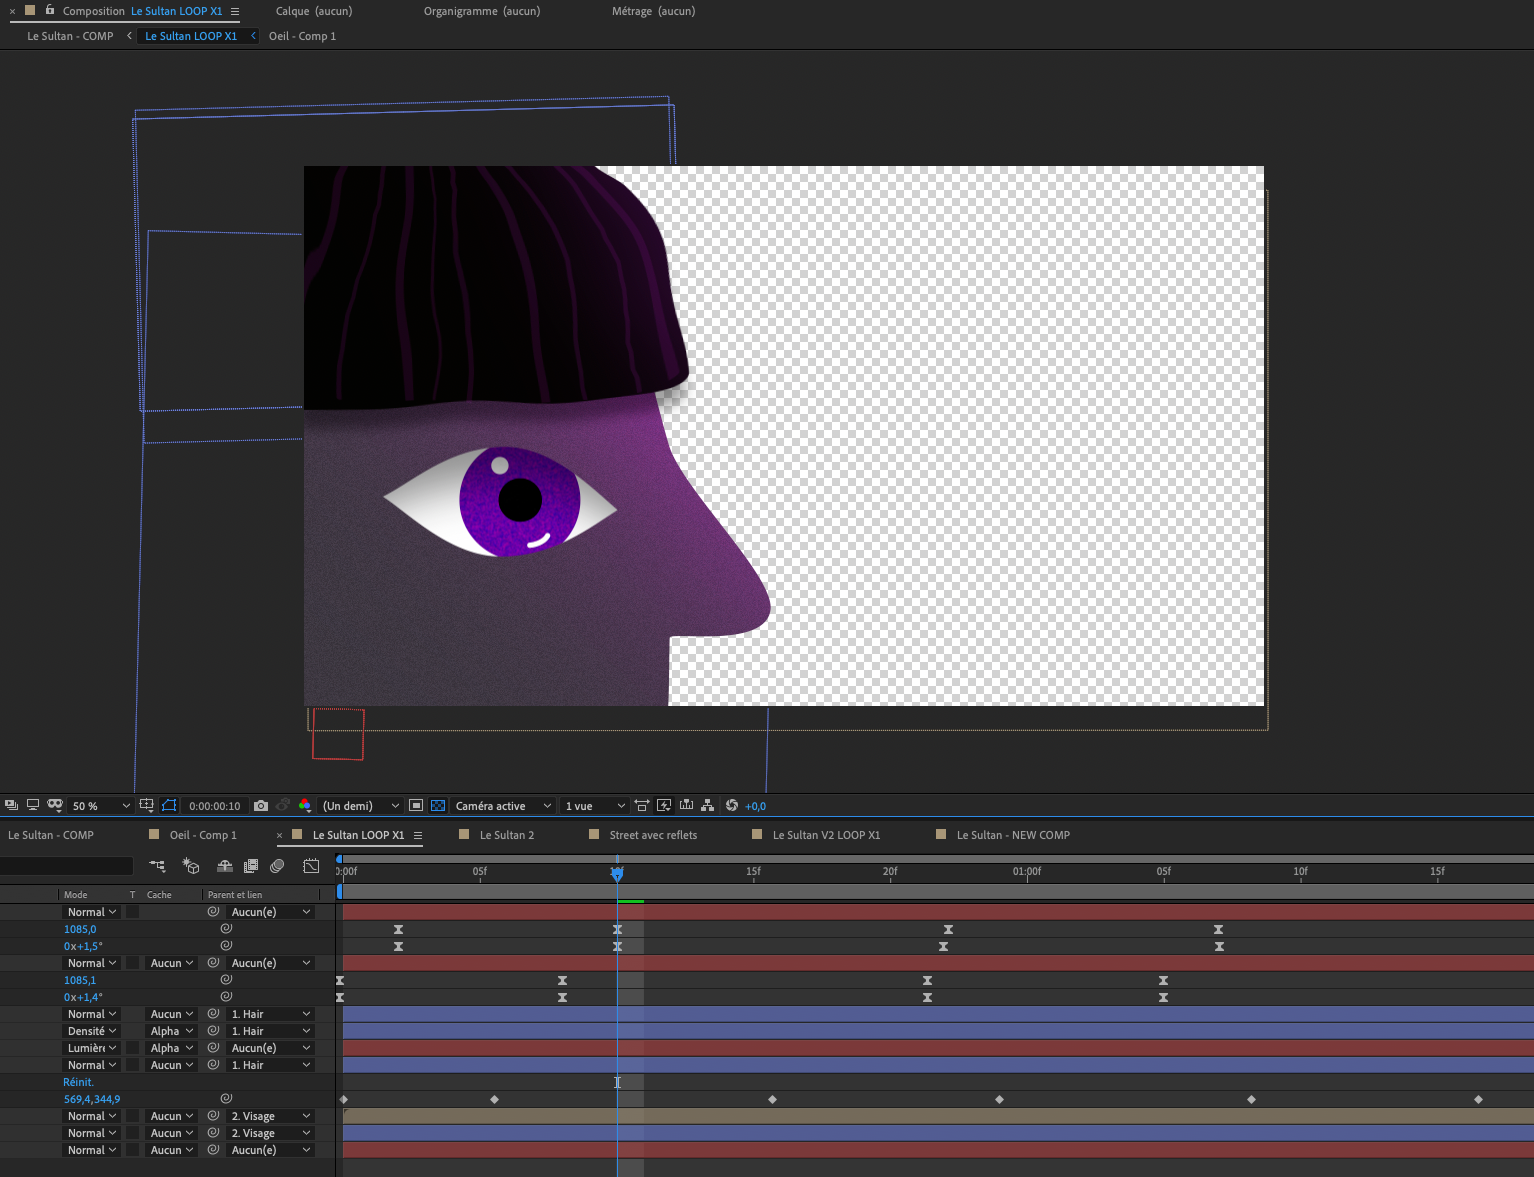The width and height of the screenshot is (1534, 1177).
Task: Click parent pick whip in Lumière row
Action: click(213, 1048)
